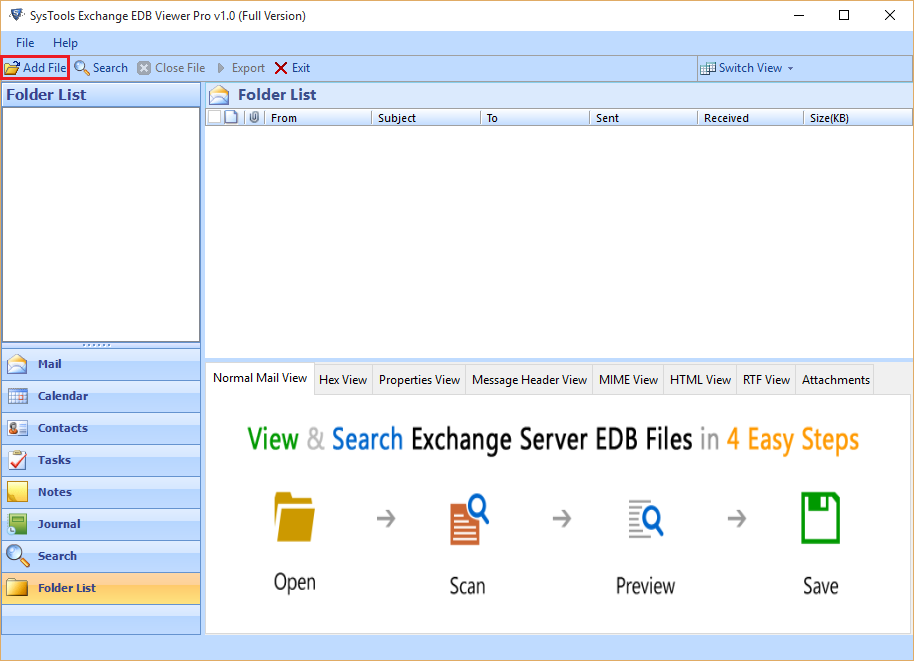Select the Mail navigation item
The height and width of the screenshot is (661, 914).
click(x=101, y=364)
